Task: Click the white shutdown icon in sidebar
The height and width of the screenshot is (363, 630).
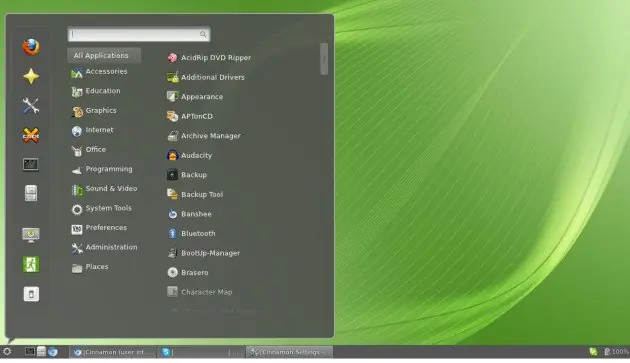Action: point(31,294)
